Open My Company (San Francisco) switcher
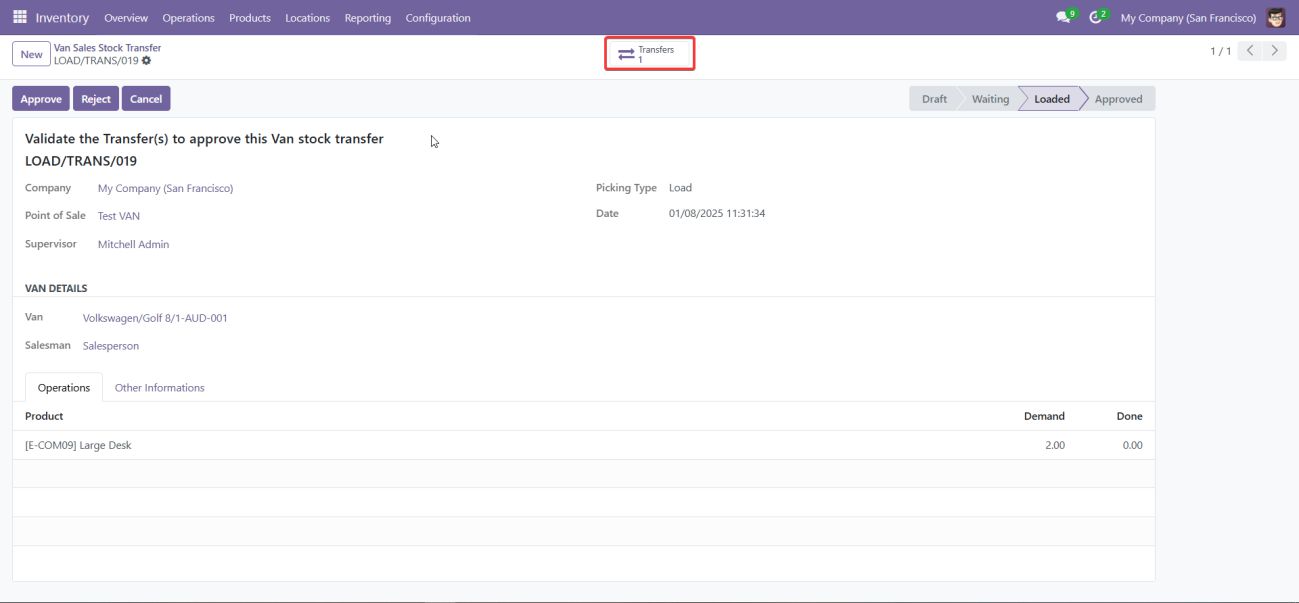Screen dimensions: 1299x603 1188,18
